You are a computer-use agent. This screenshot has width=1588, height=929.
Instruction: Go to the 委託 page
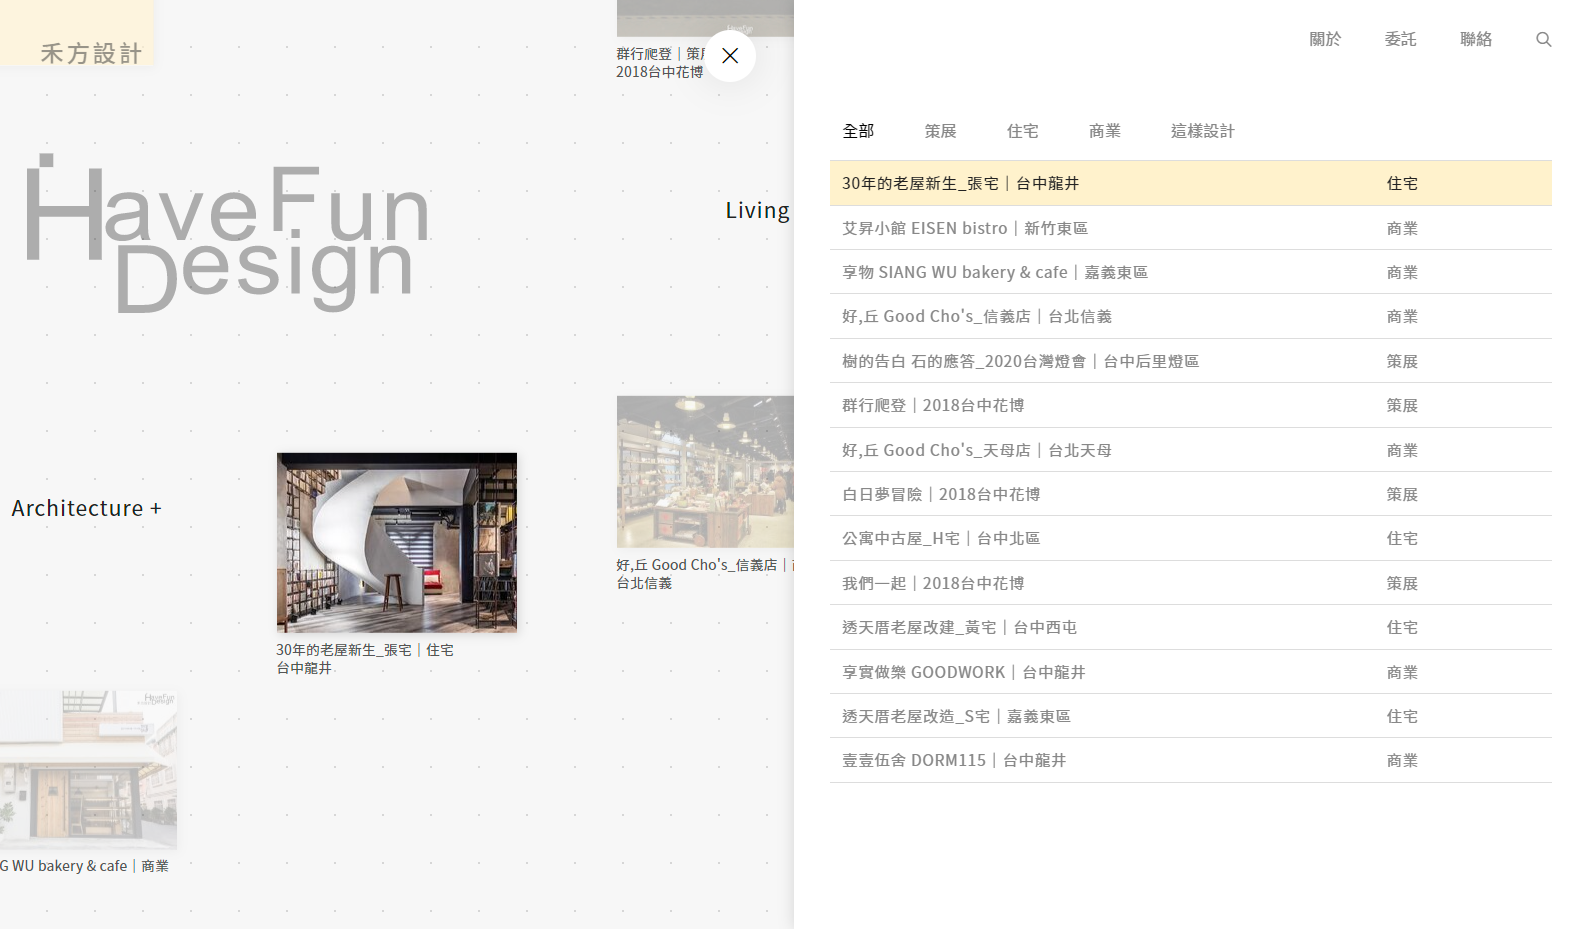click(x=1400, y=39)
